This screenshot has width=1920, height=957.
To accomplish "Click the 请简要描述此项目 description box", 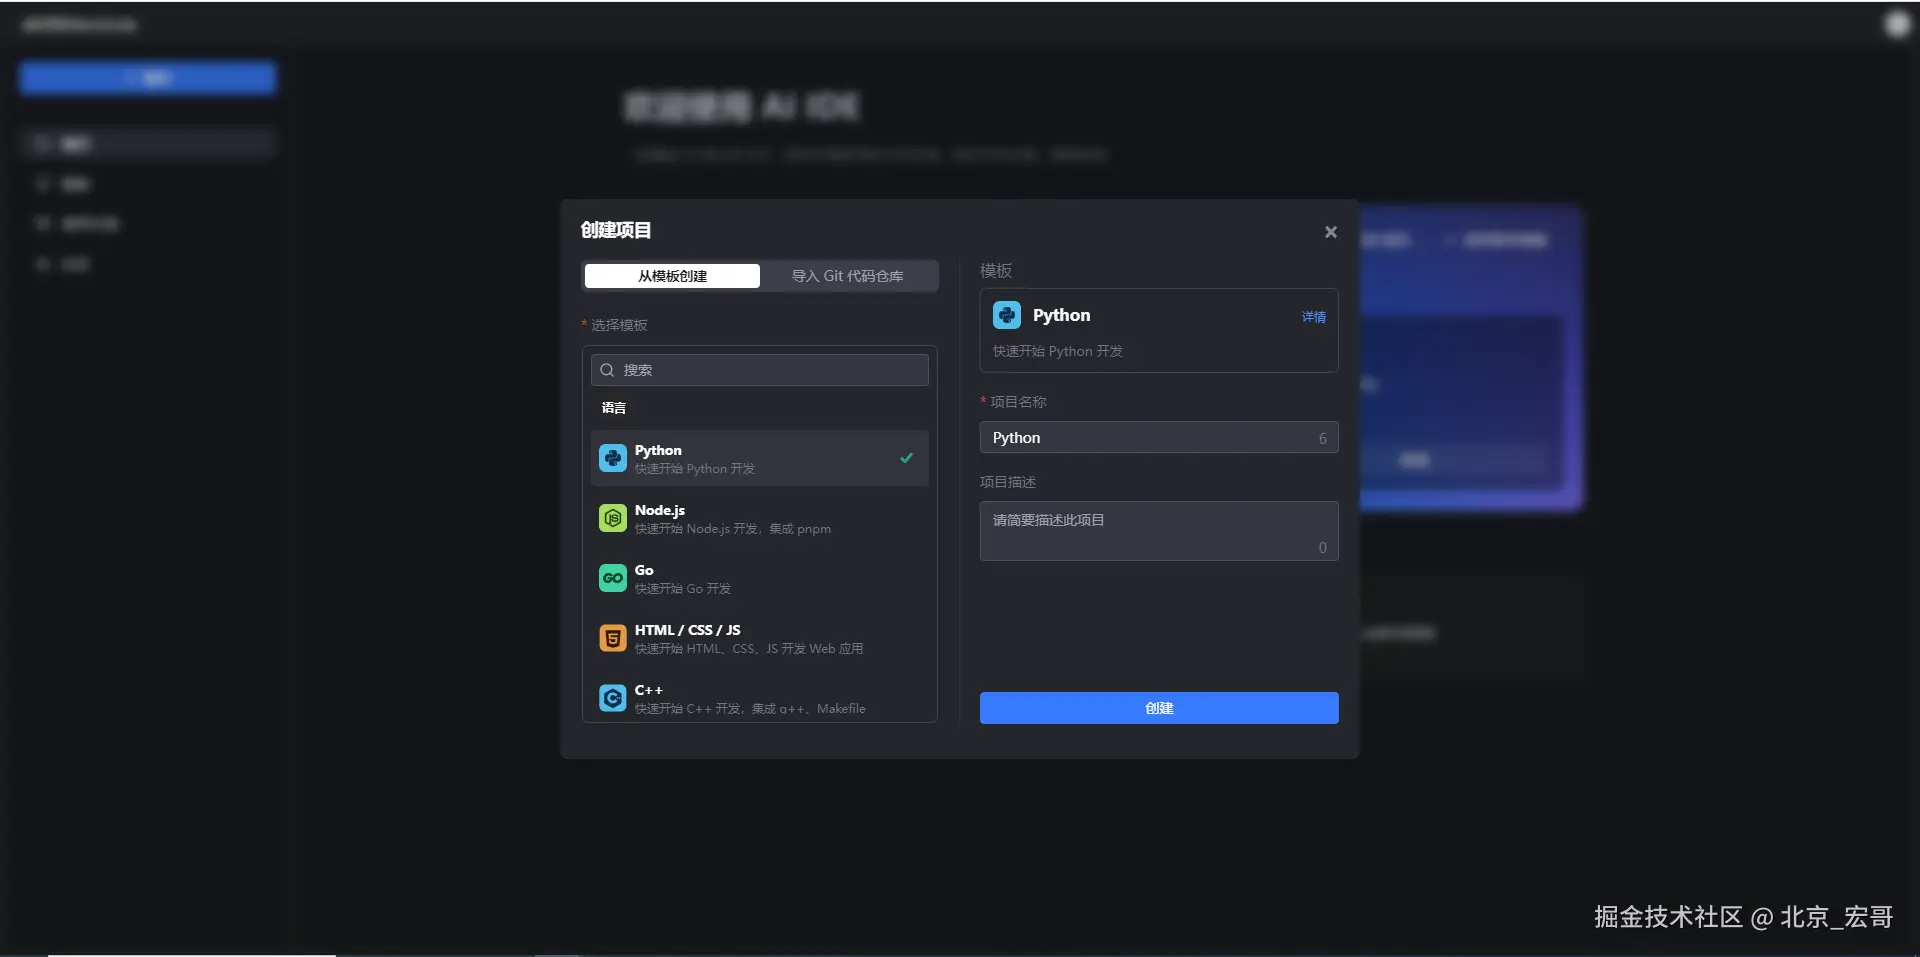I will (x=1159, y=531).
